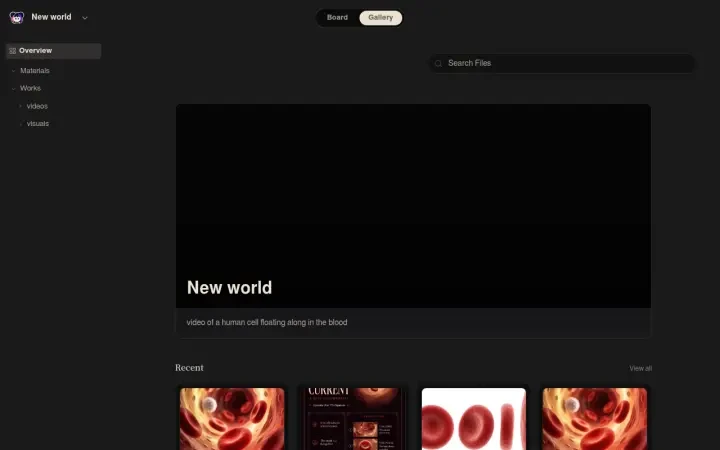Open the last blood vessel thumbnail in Recent
The height and width of the screenshot is (450, 720).
595,419
